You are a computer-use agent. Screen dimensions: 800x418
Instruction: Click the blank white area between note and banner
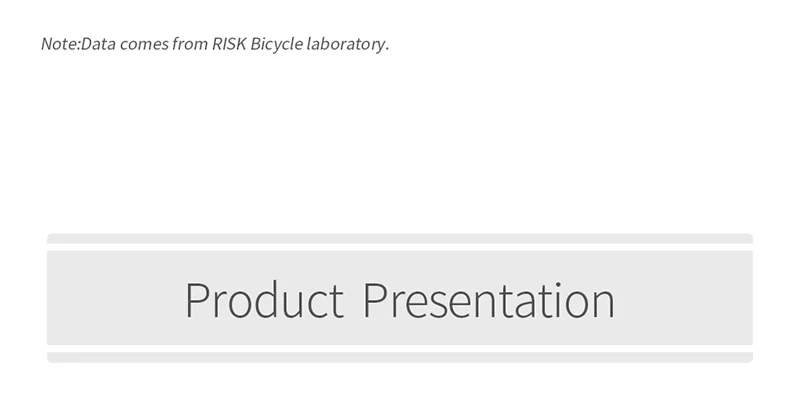400,143
